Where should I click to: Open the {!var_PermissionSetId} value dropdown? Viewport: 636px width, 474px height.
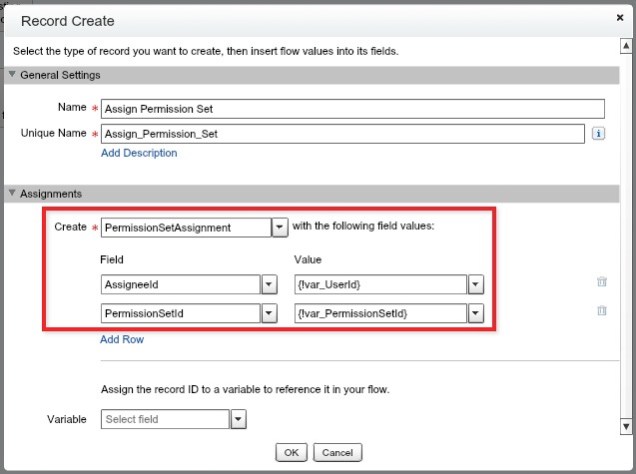point(475,314)
